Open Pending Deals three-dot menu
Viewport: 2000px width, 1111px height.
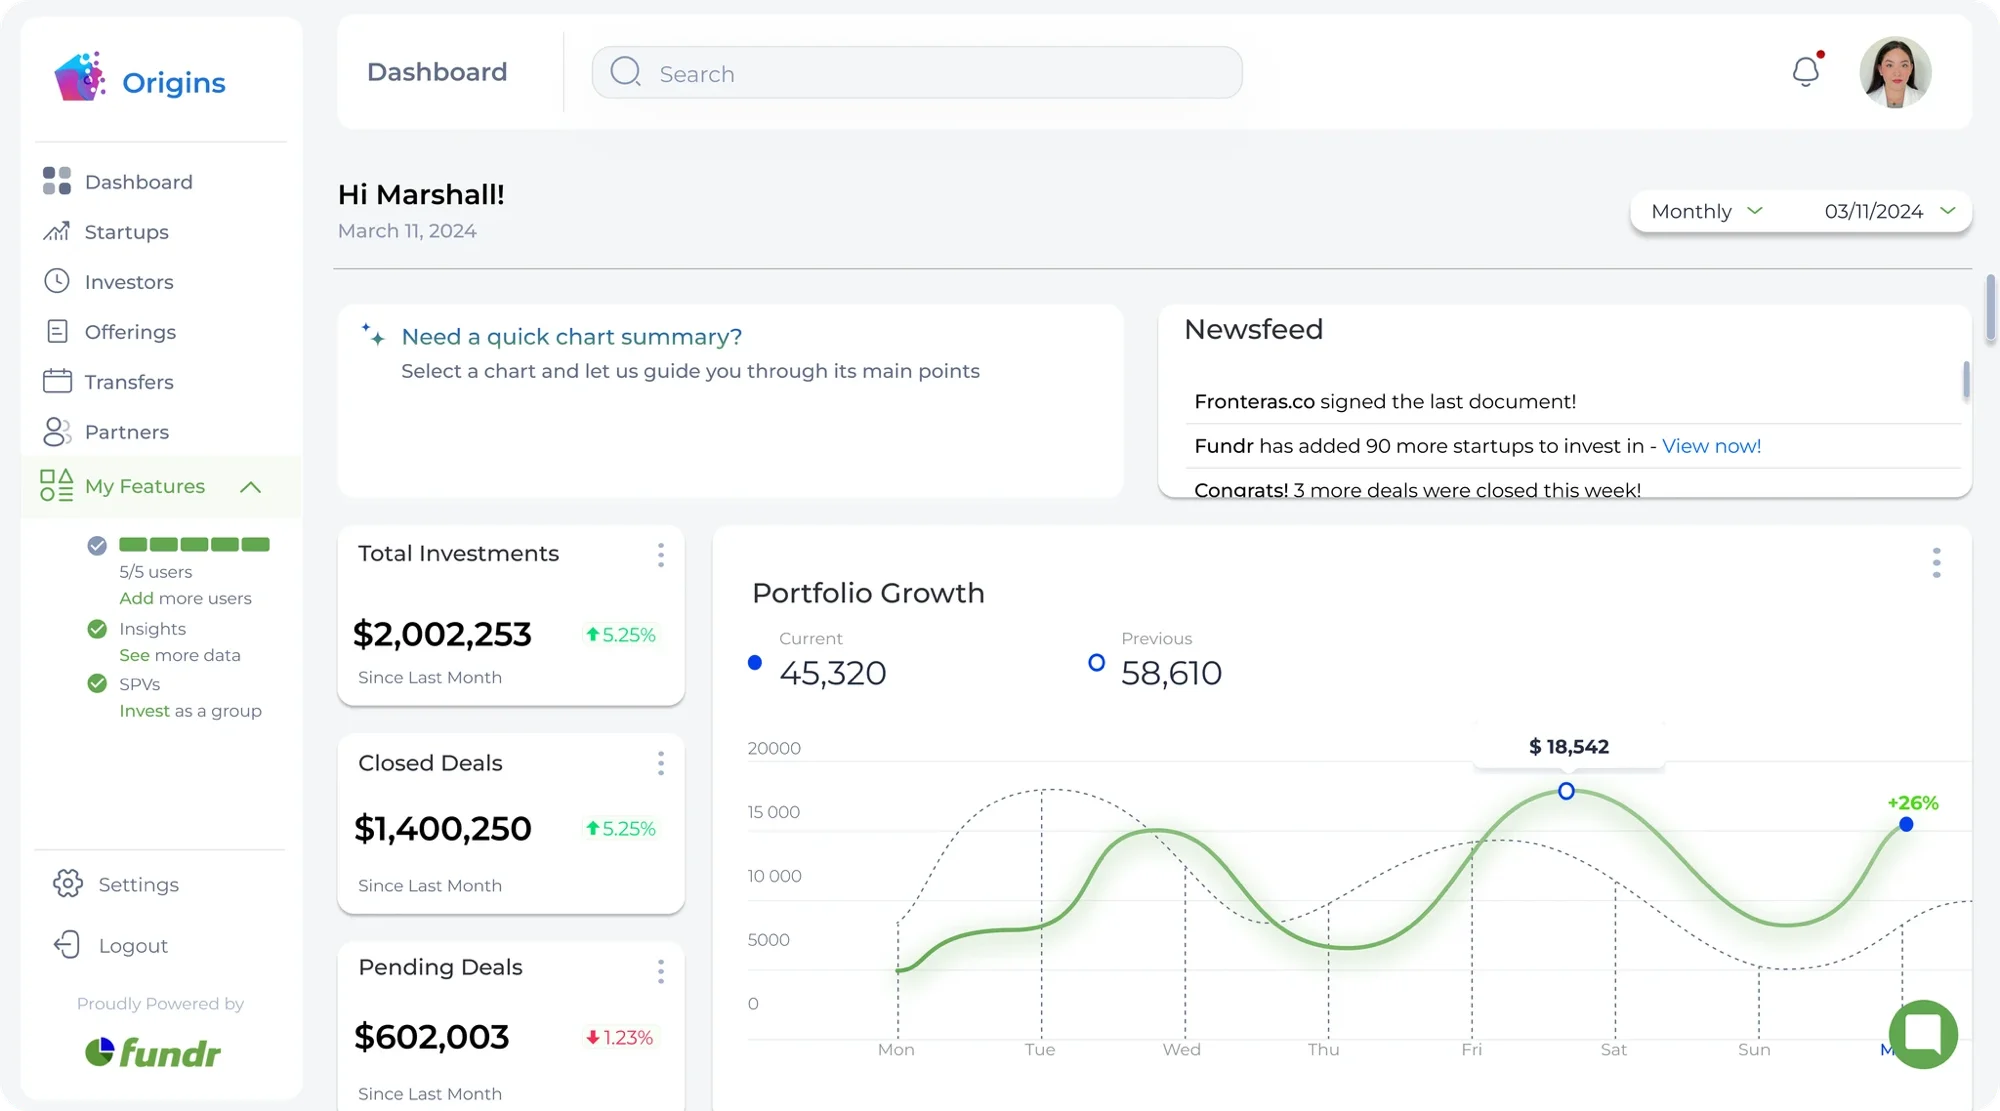661,972
